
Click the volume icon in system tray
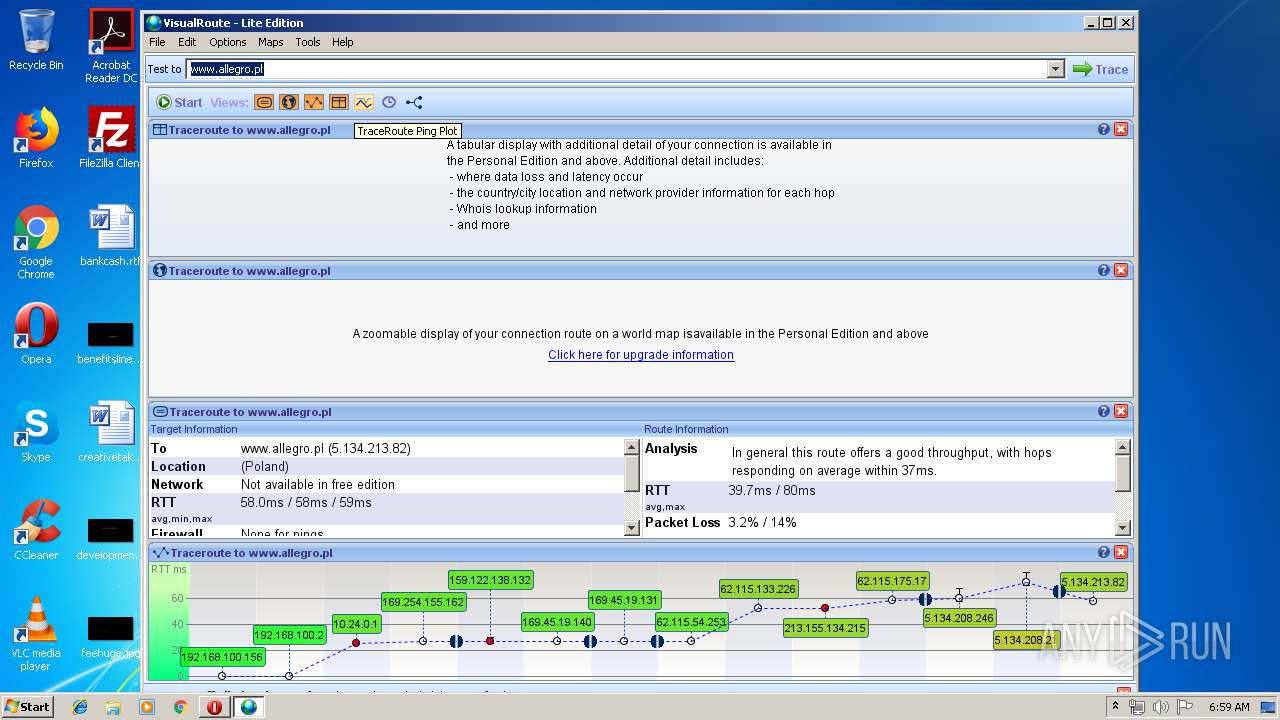pos(1160,707)
